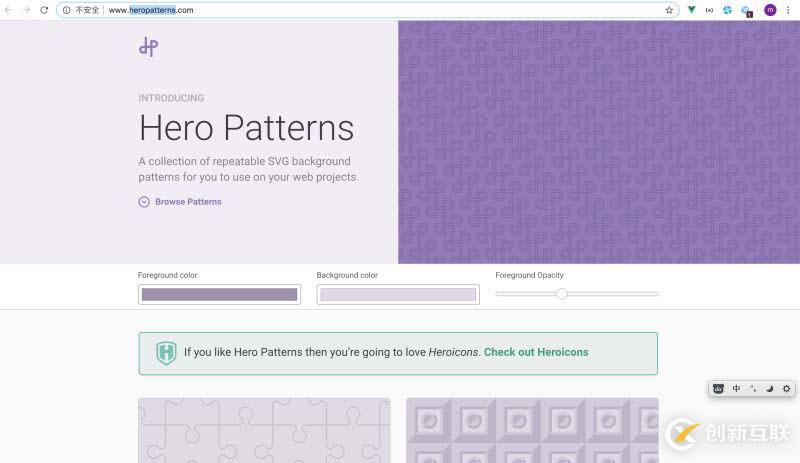800x463 pixels.
Task: Open the Chrome three-dot menu
Action: [788, 10]
